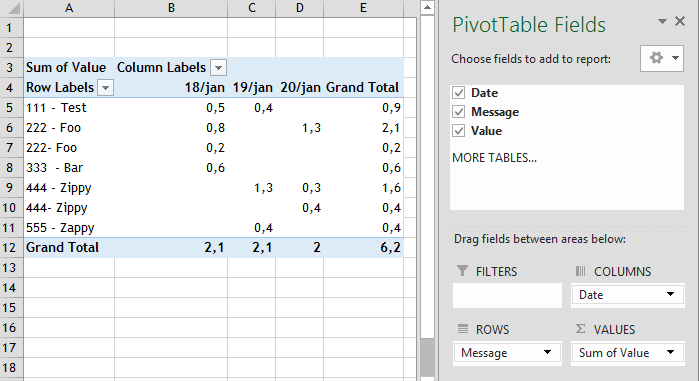Click the empty FILTERS area box

(507, 296)
